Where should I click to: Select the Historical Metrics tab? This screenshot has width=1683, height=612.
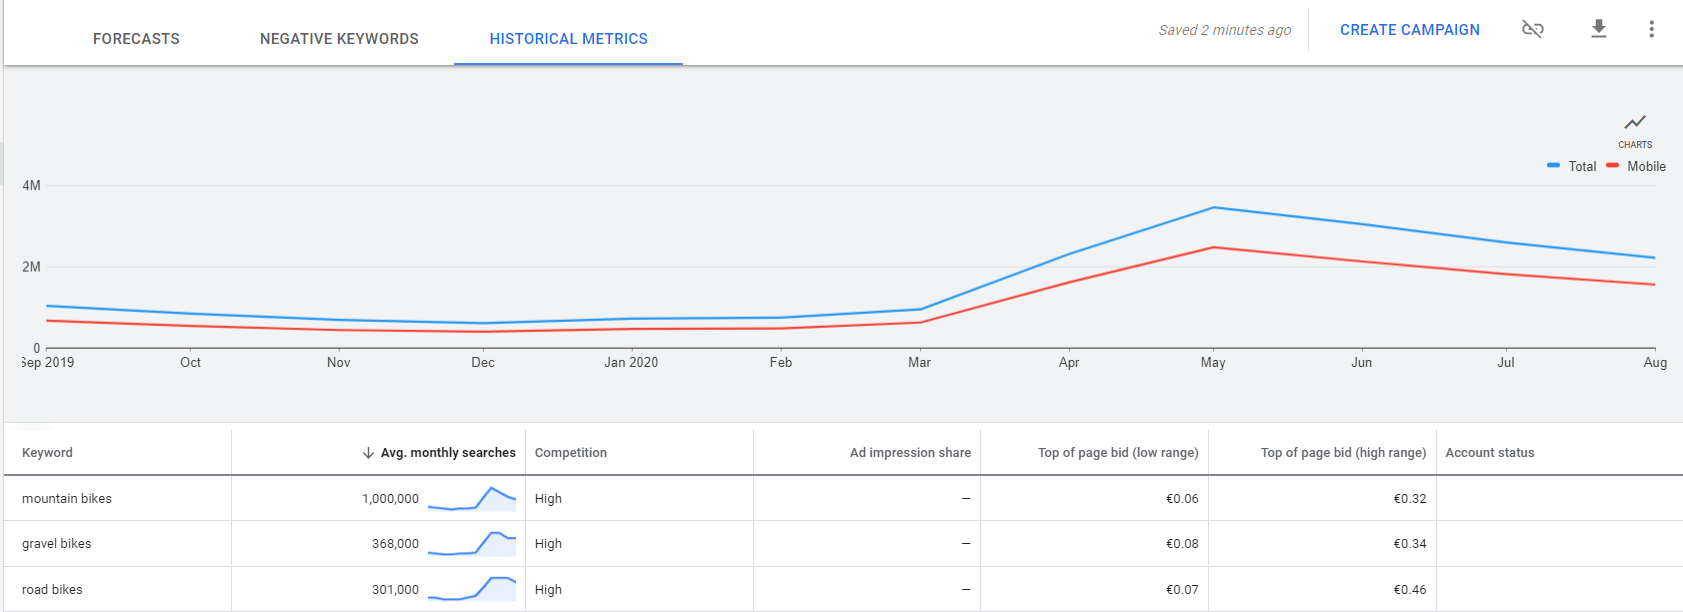point(568,39)
